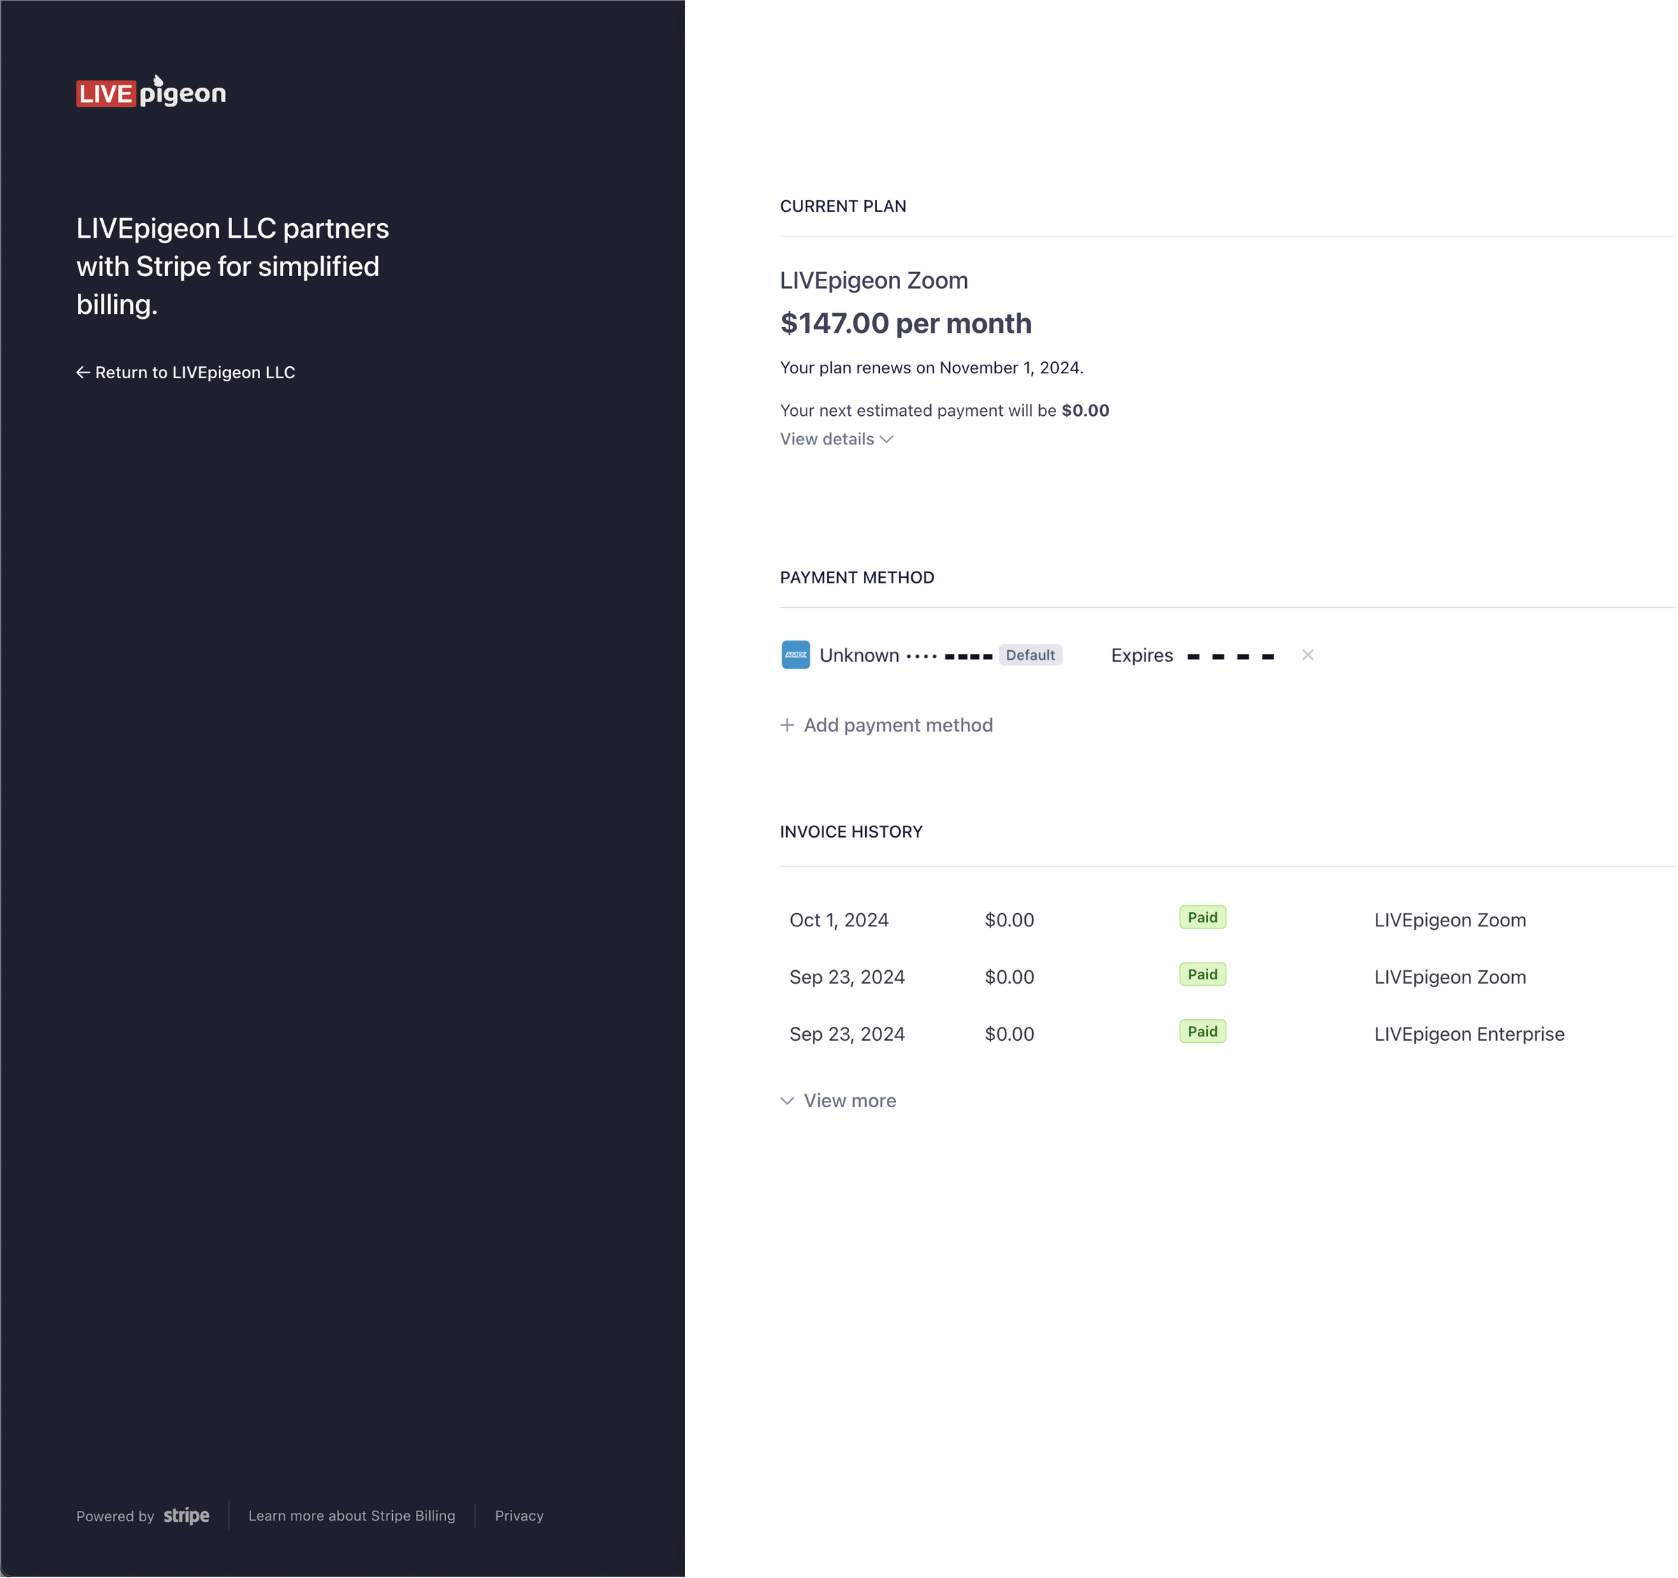Click the $0.00 amount on the Enterprise invoice
The width and height of the screenshot is (1678, 1578).
[x=1009, y=1034]
